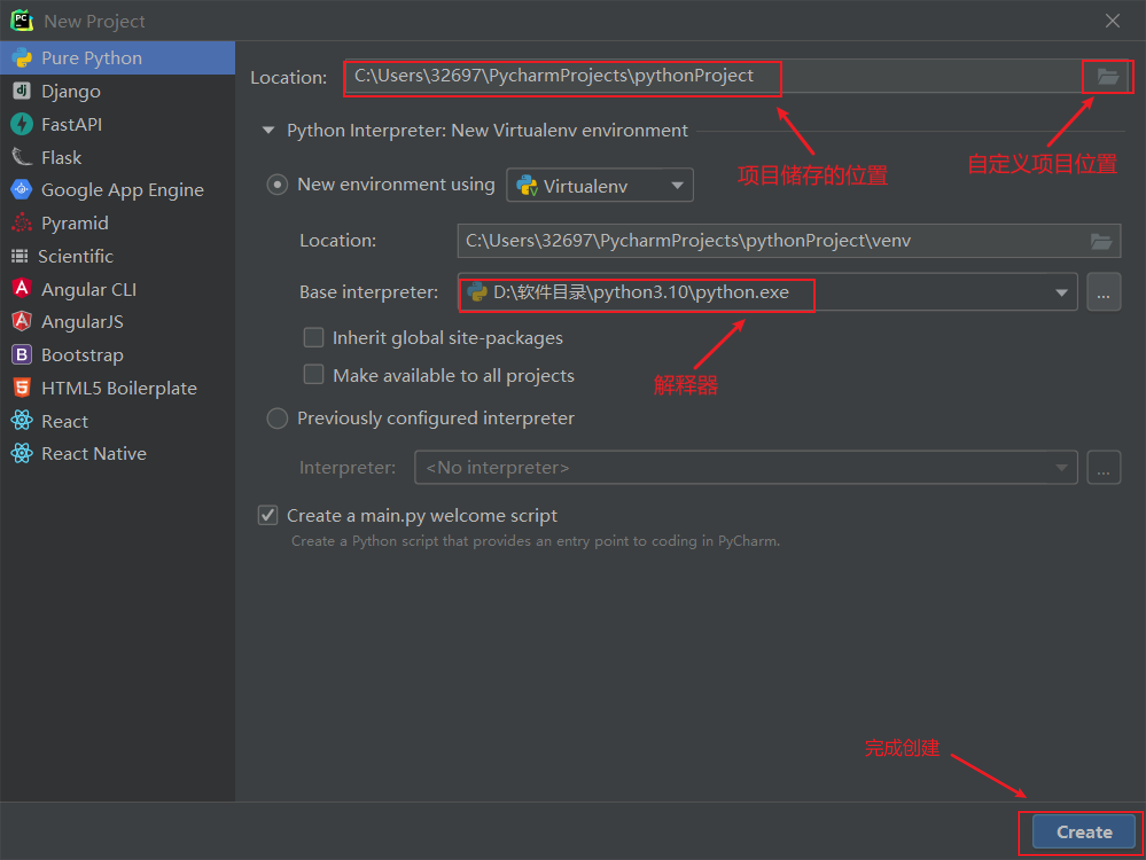Click the Pyramid icon in the sidebar
This screenshot has height=860, width=1146.
coord(22,223)
